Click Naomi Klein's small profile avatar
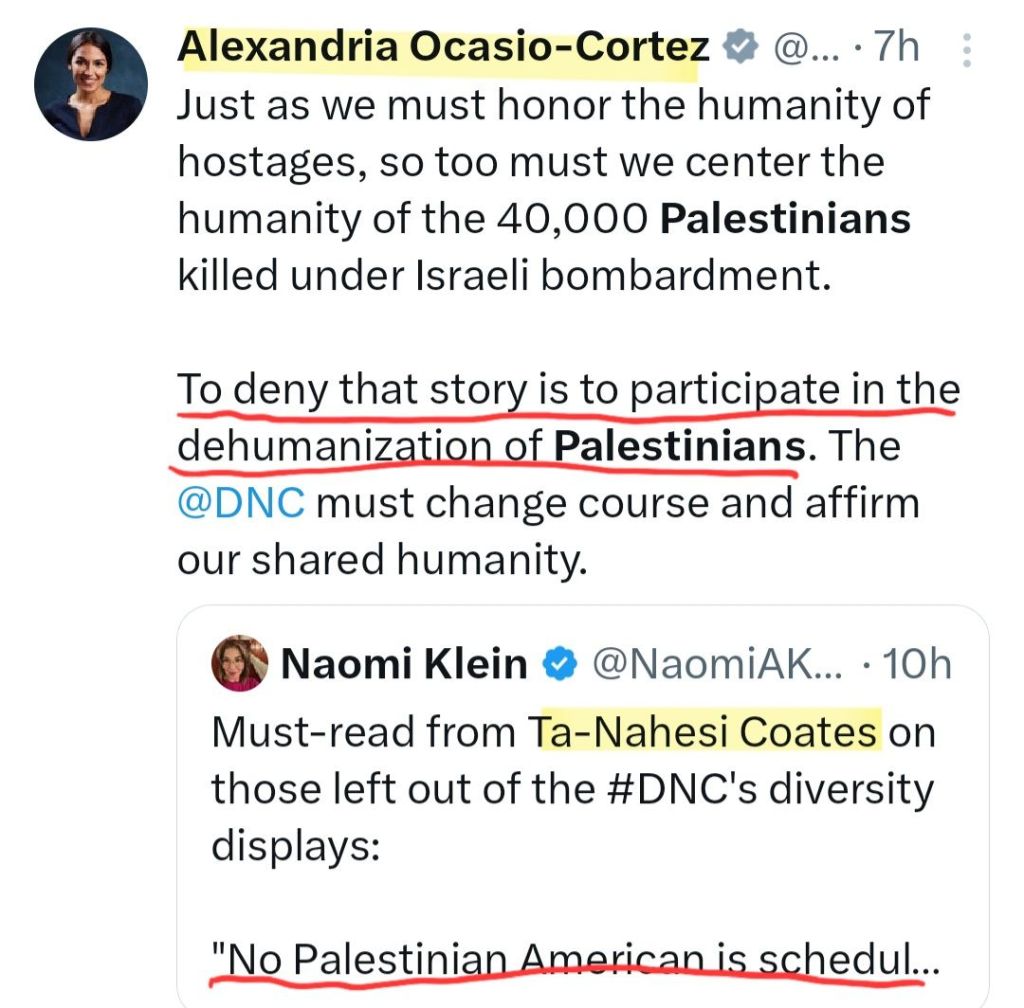This screenshot has height=1008, width=1024. 240,663
